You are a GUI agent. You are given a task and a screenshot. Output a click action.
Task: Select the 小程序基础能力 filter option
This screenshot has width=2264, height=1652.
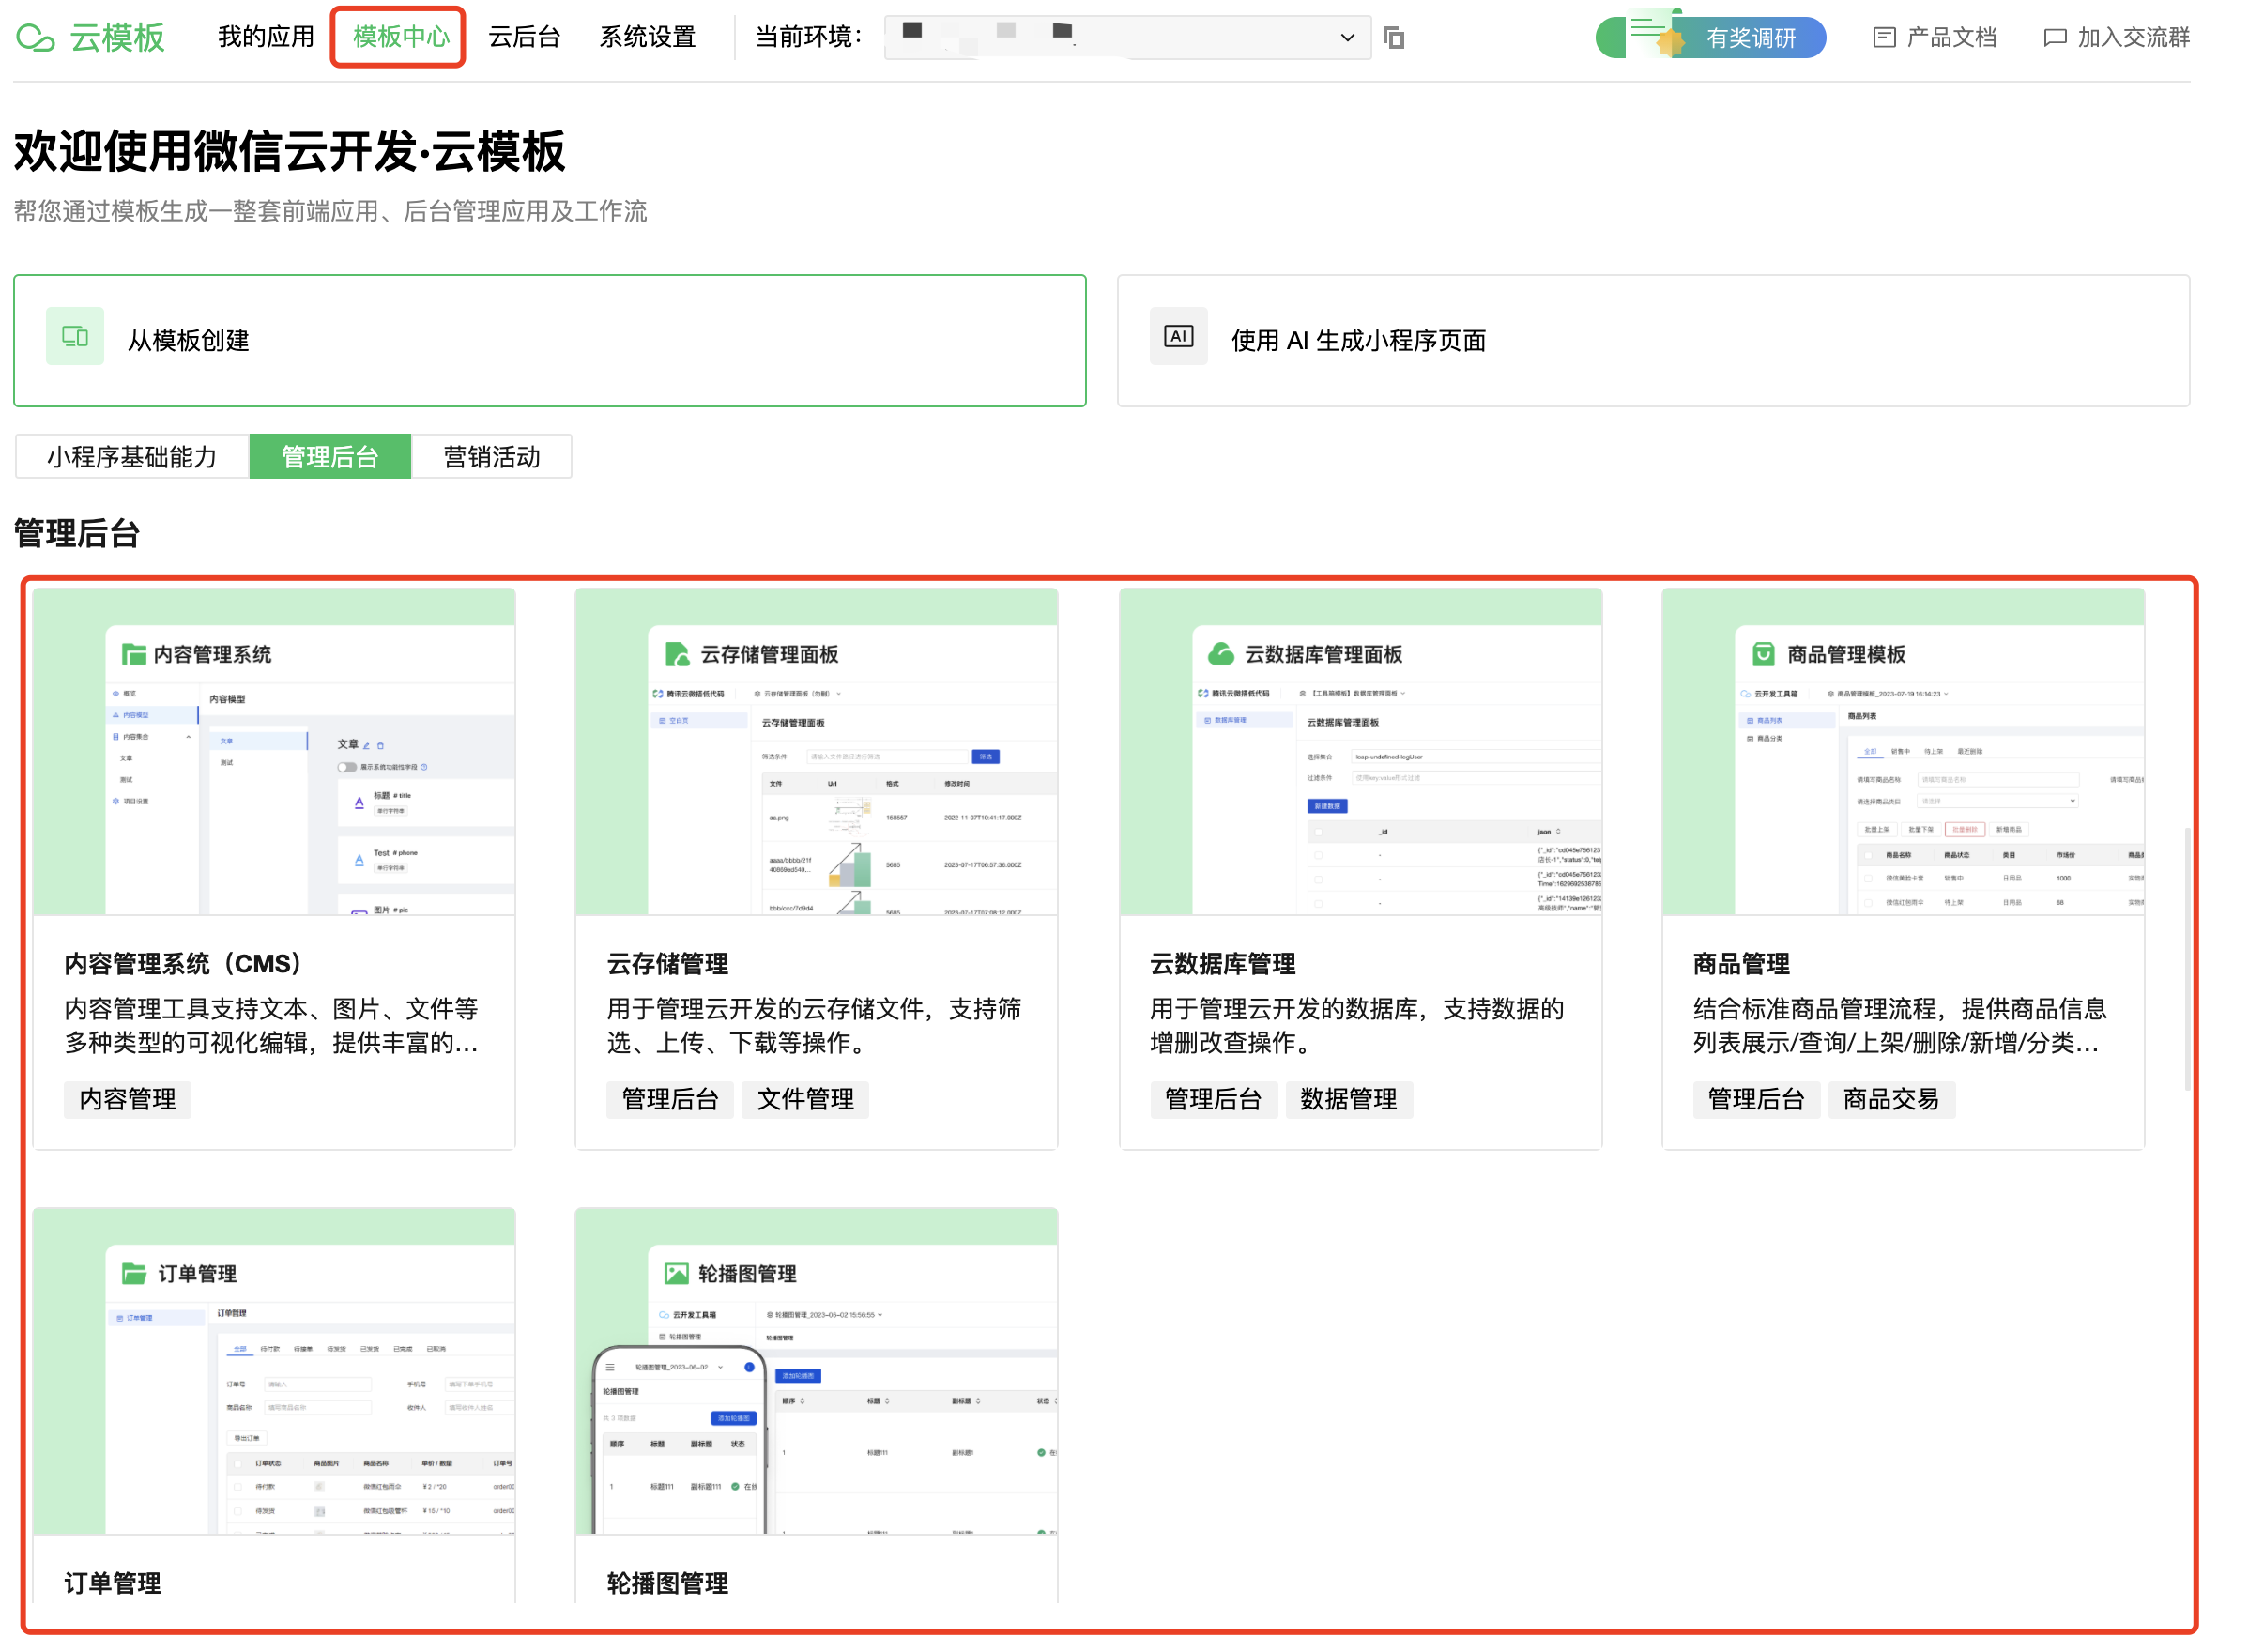(x=132, y=457)
